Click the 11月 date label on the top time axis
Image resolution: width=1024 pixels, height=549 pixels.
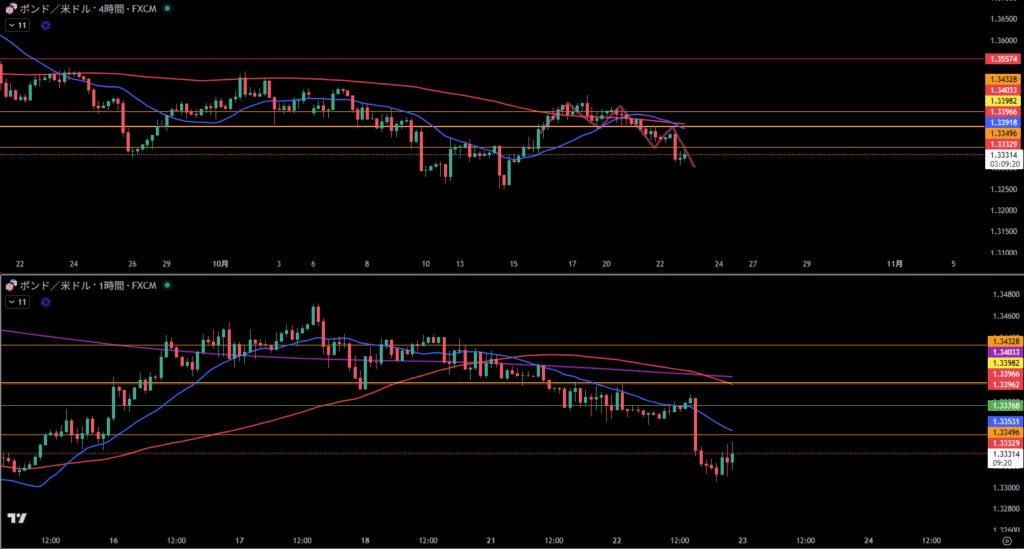[896, 265]
